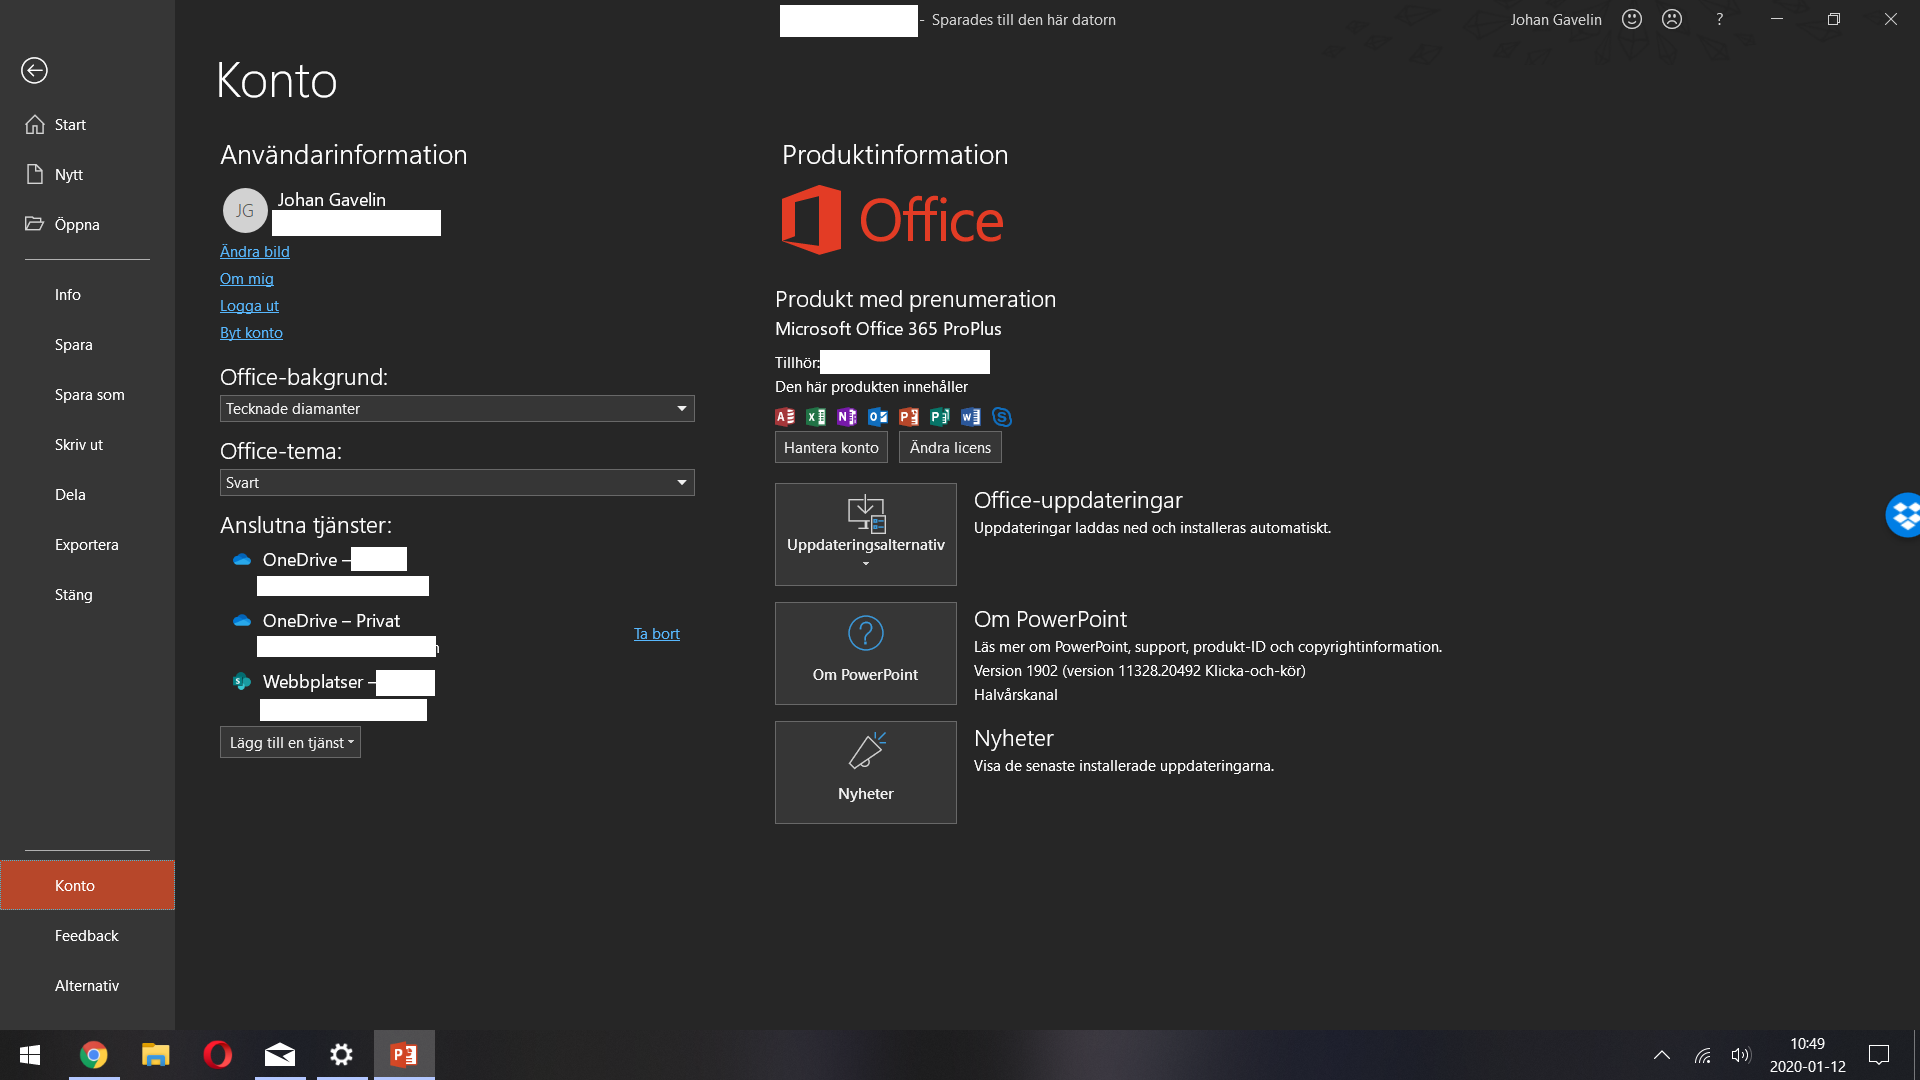The width and height of the screenshot is (1920, 1080).
Task: Click Ta bort next to OneDrive Privat
Action: click(656, 633)
